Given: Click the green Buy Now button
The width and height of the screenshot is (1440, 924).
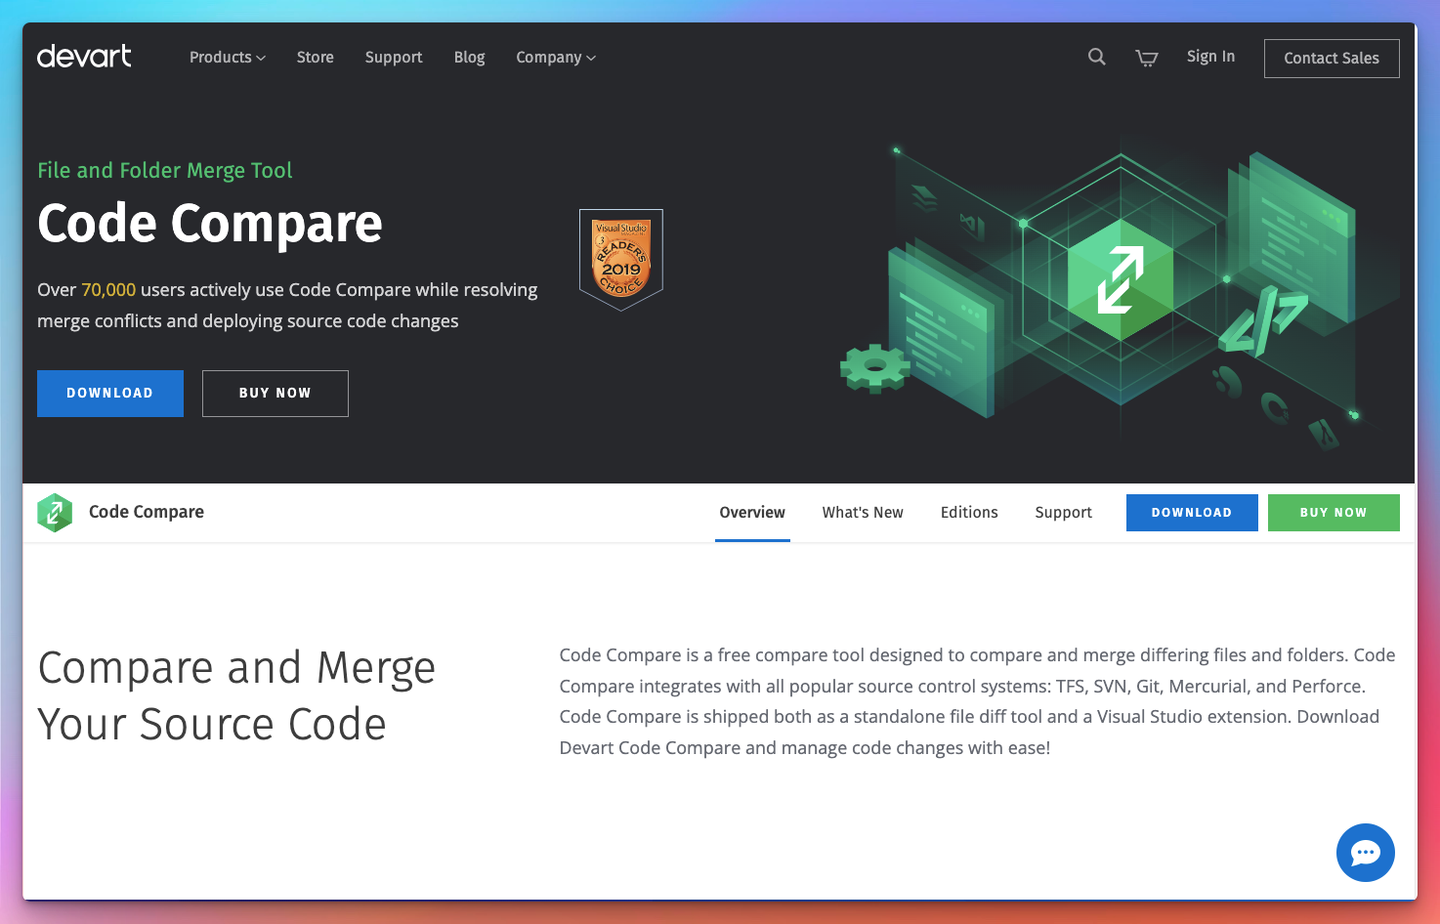Looking at the screenshot, I should click(x=1333, y=512).
